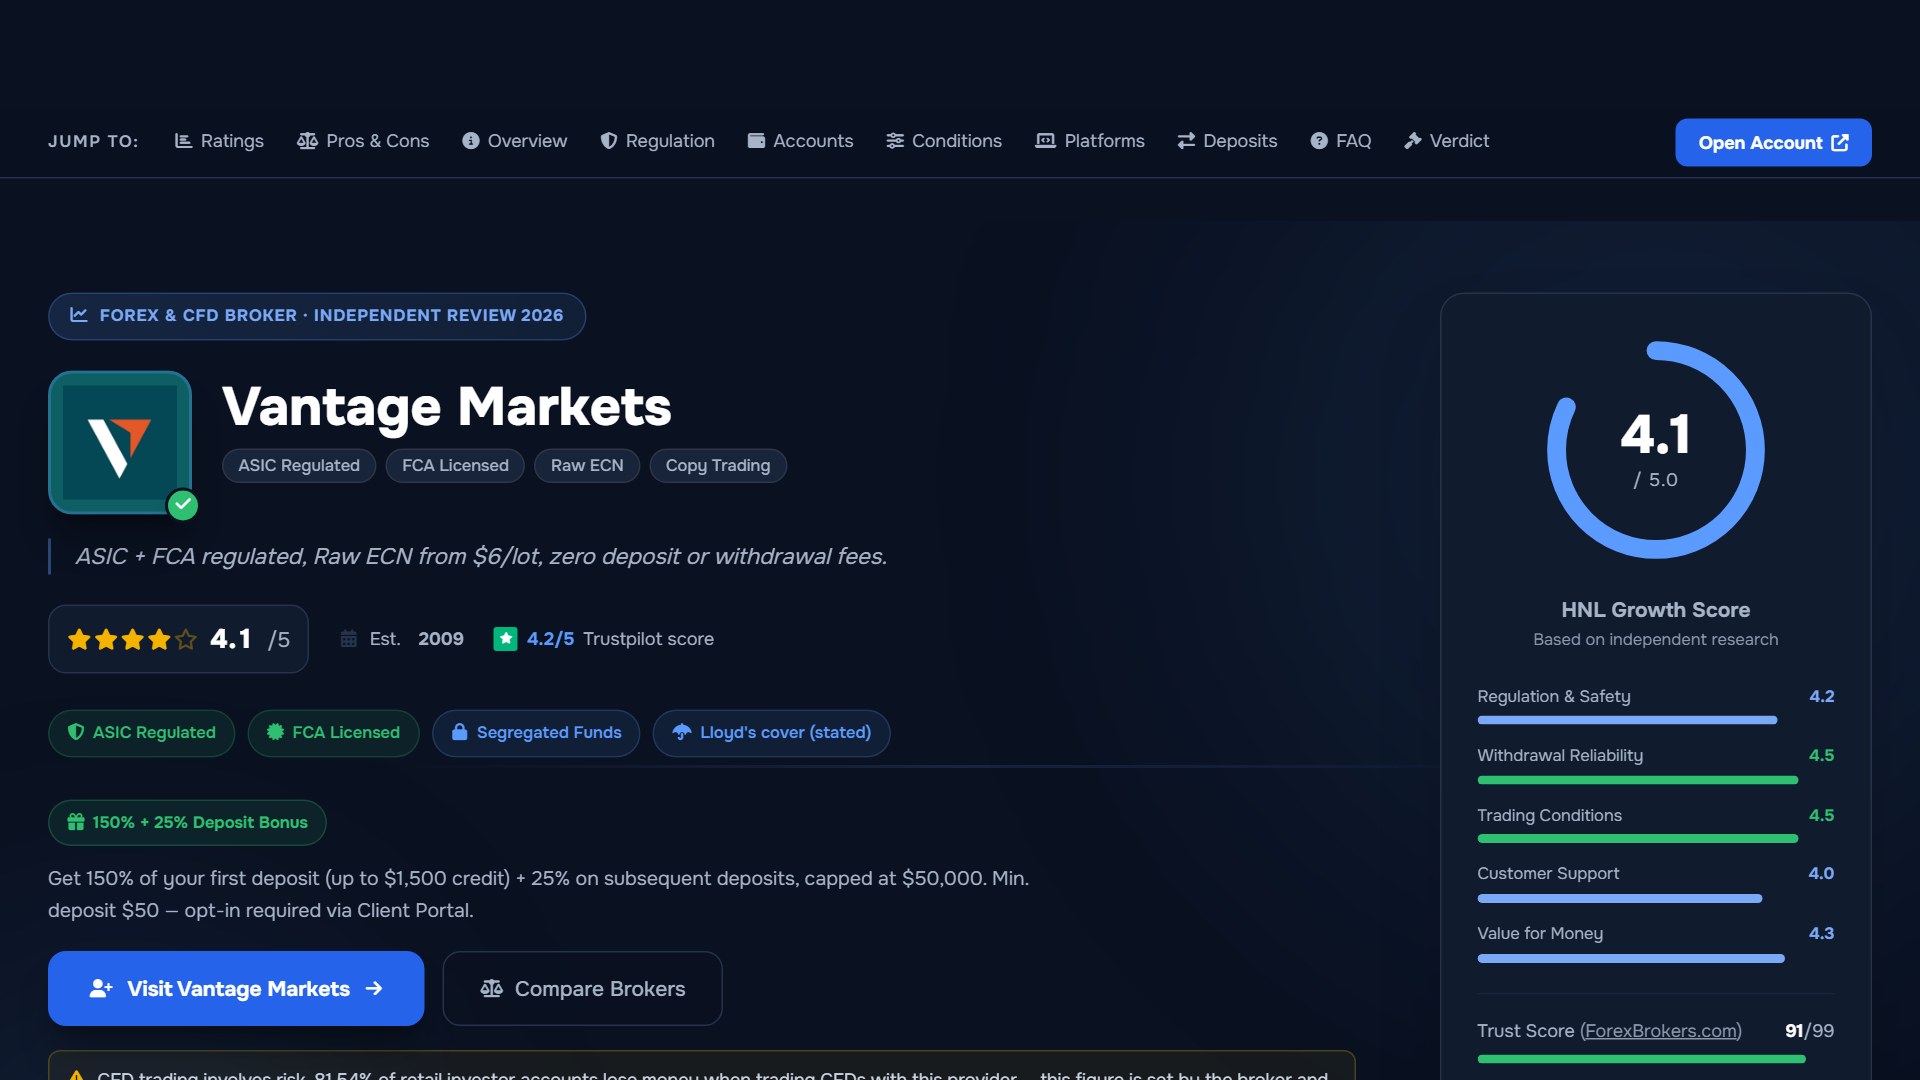
Task: Click the Lloyd's cover (stated) badge
Action: 771,733
